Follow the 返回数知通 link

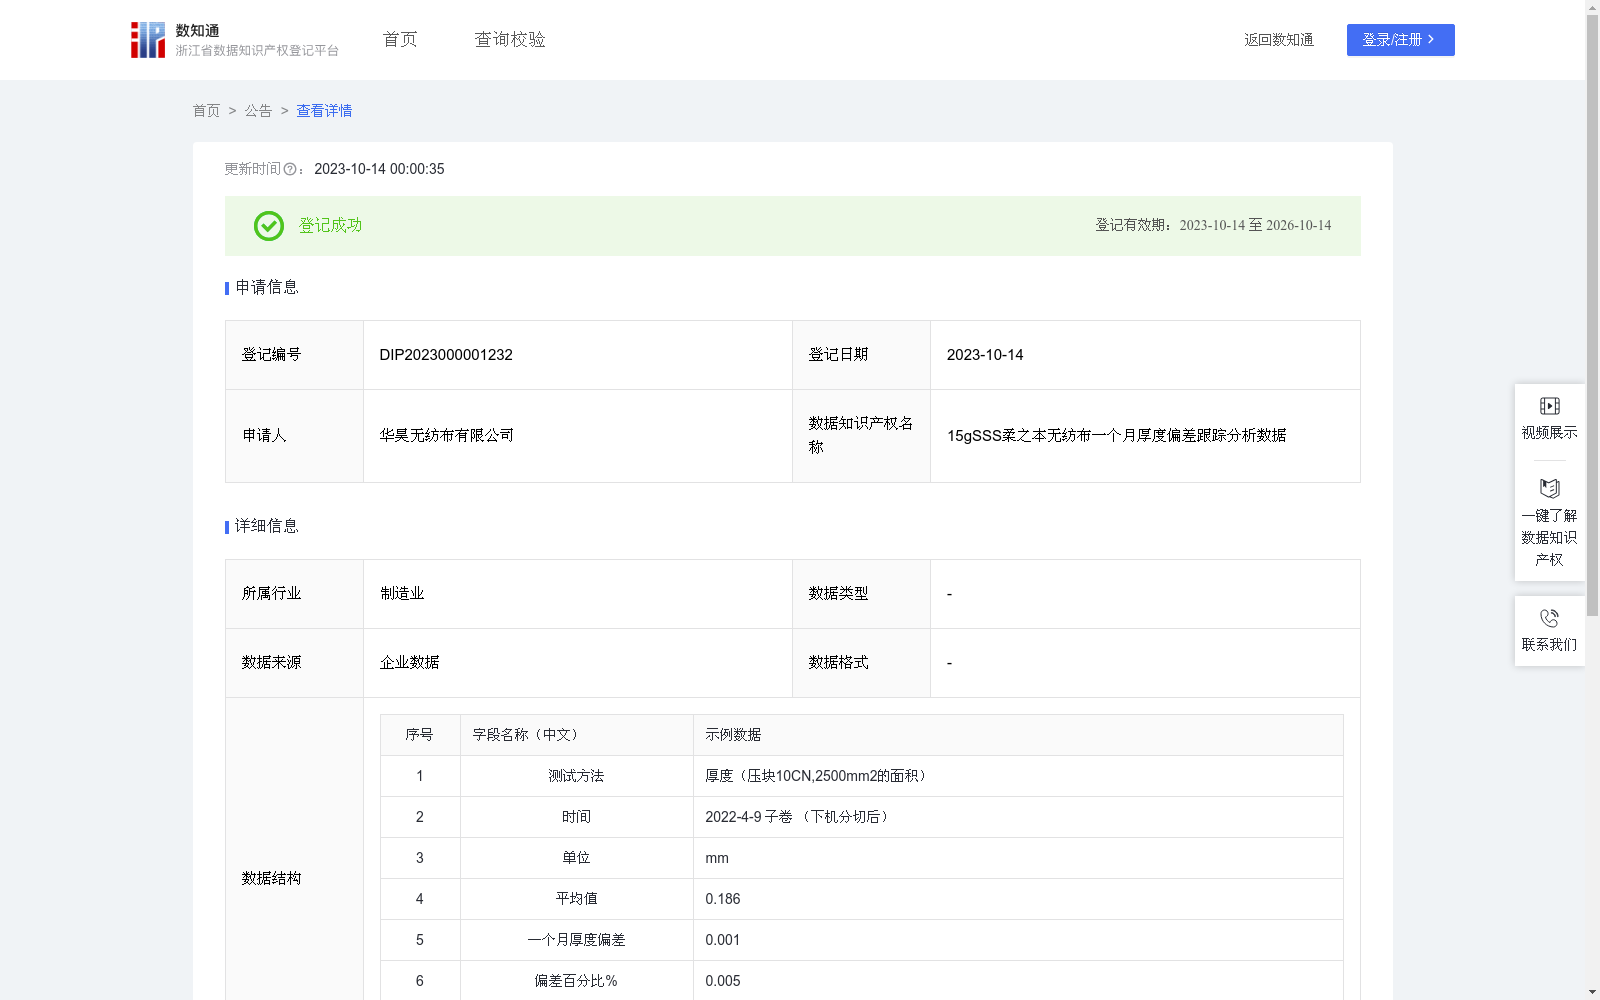(x=1279, y=40)
